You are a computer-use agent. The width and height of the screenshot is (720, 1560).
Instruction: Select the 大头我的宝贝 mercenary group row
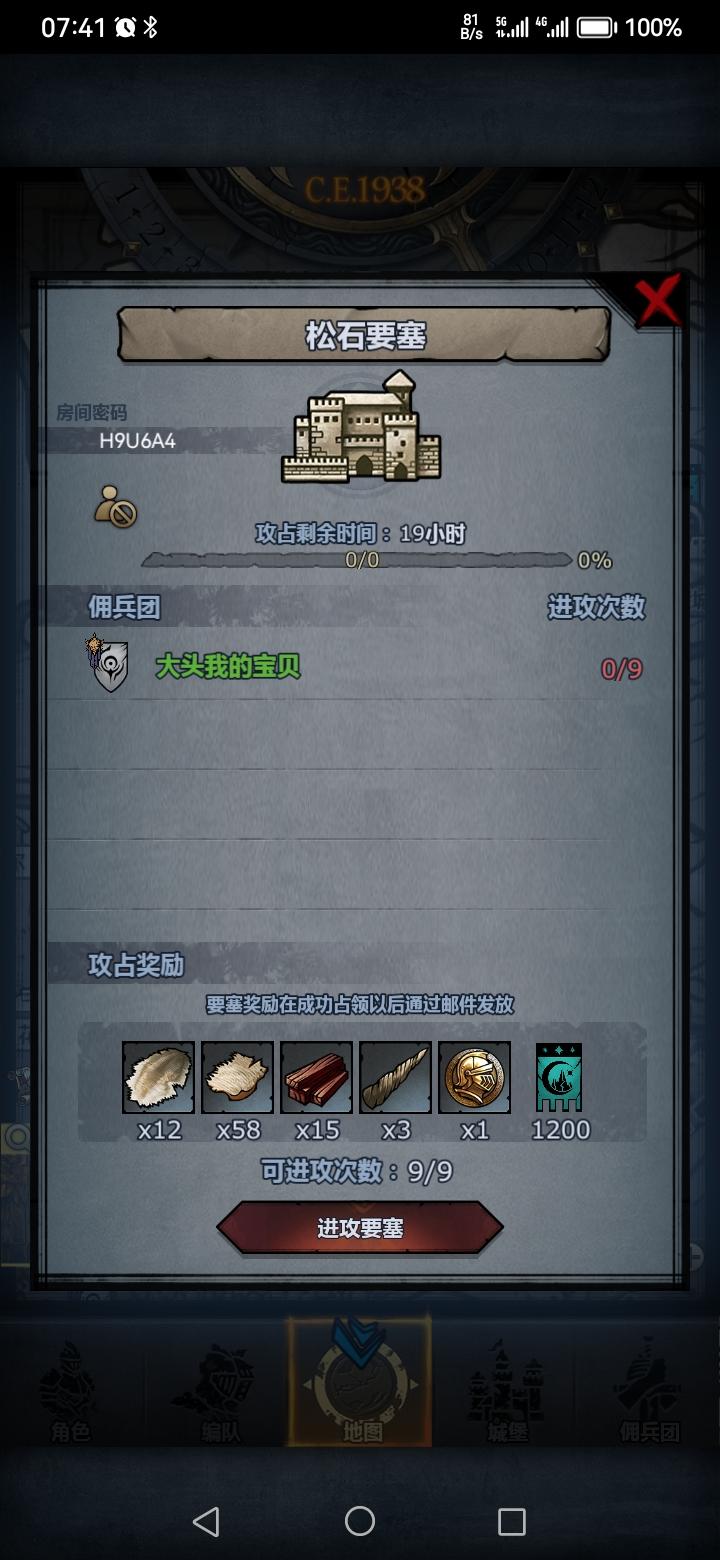coord(366,667)
